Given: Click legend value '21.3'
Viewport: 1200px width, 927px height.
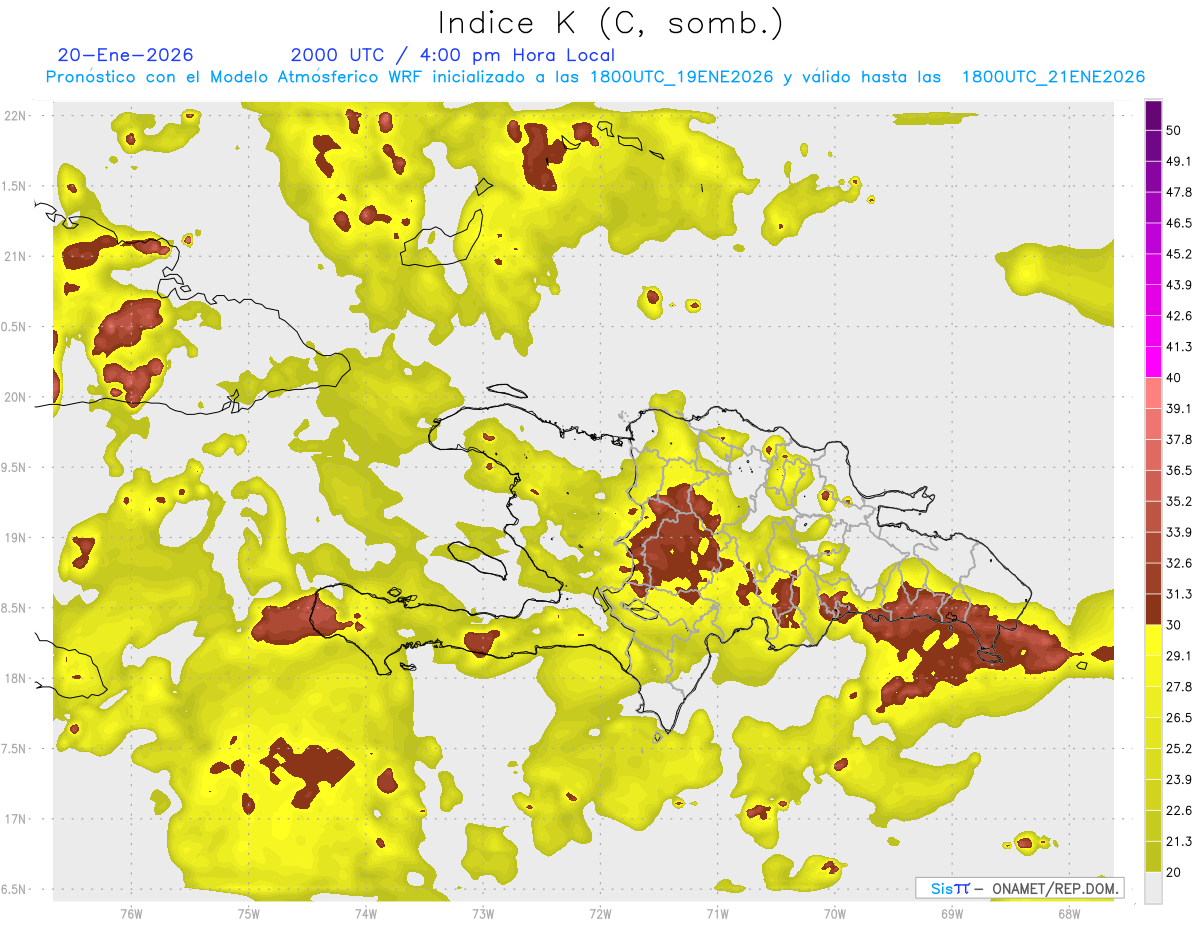Looking at the screenshot, I should click(1179, 842).
